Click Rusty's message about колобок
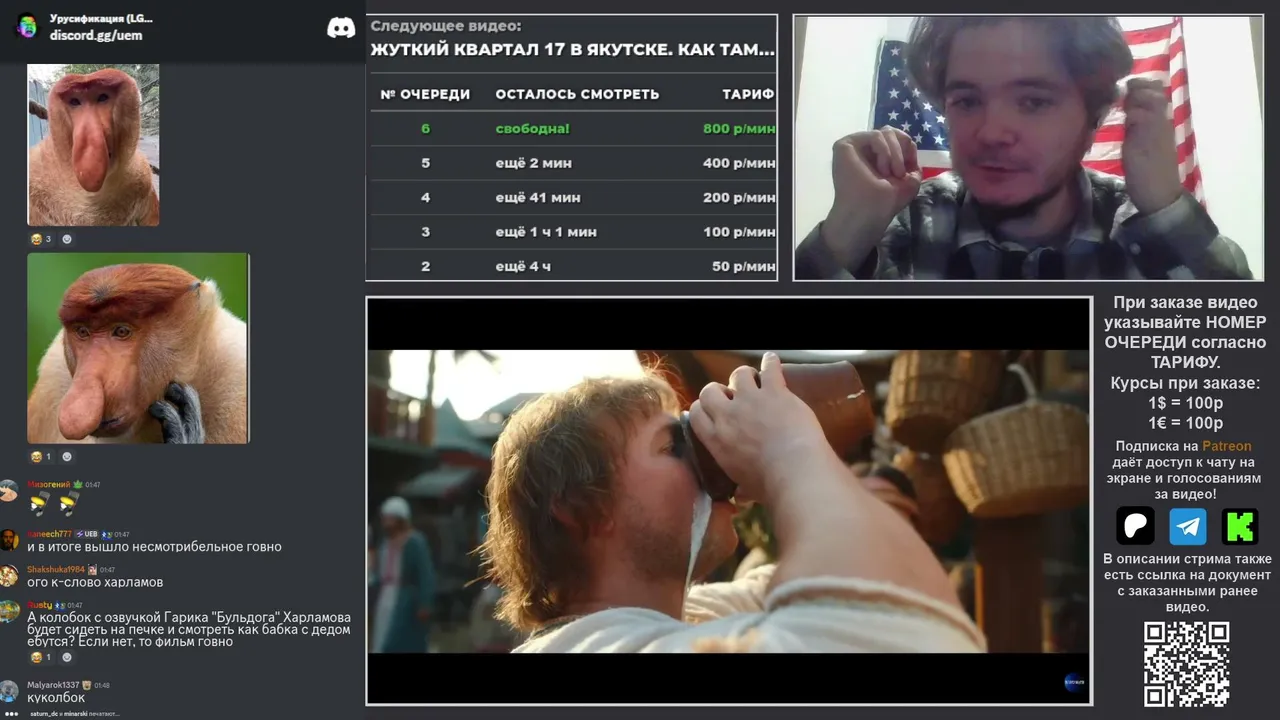Viewport: 1280px width, 720px height. [x=189, y=629]
